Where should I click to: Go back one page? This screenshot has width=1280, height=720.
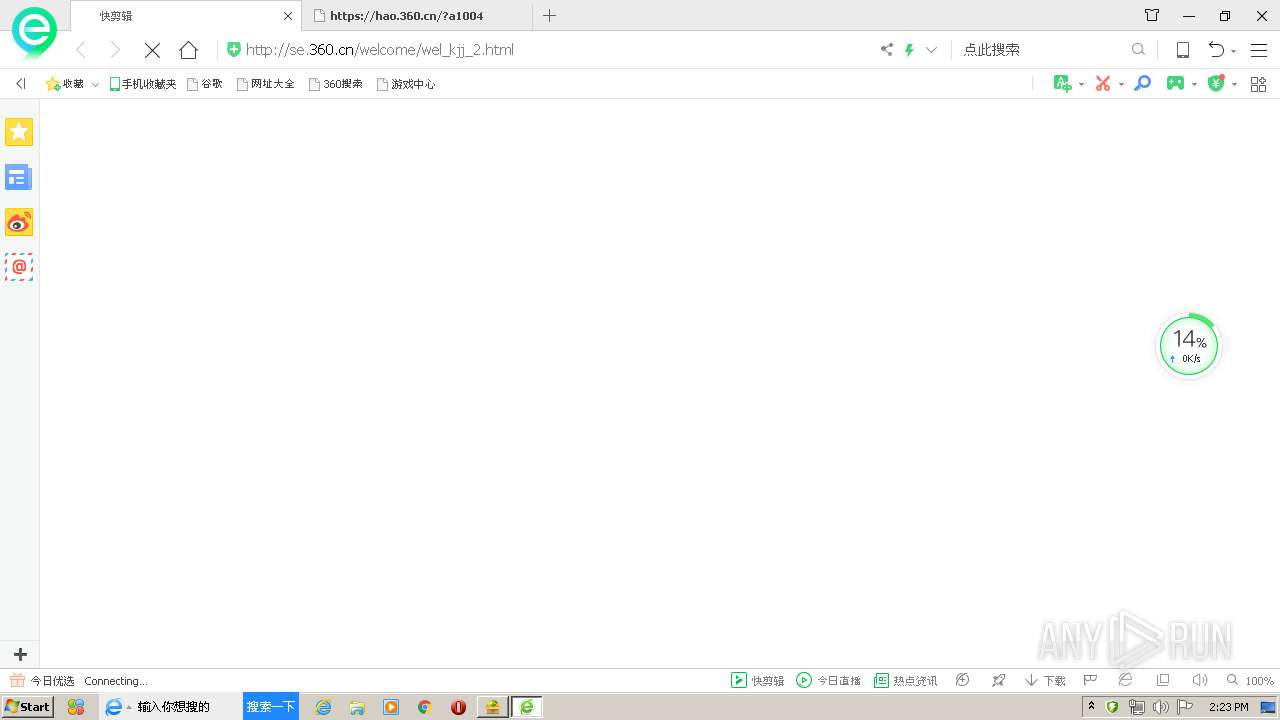pyautogui.click(x=81, y=50)
